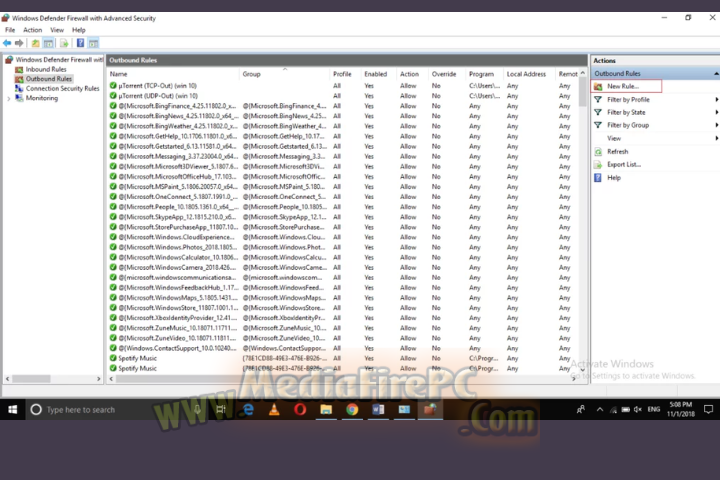The width and height of the screenshot is (720, 480).
Task: Select Inbound Rules in the tree
Action: pos(45,69)
